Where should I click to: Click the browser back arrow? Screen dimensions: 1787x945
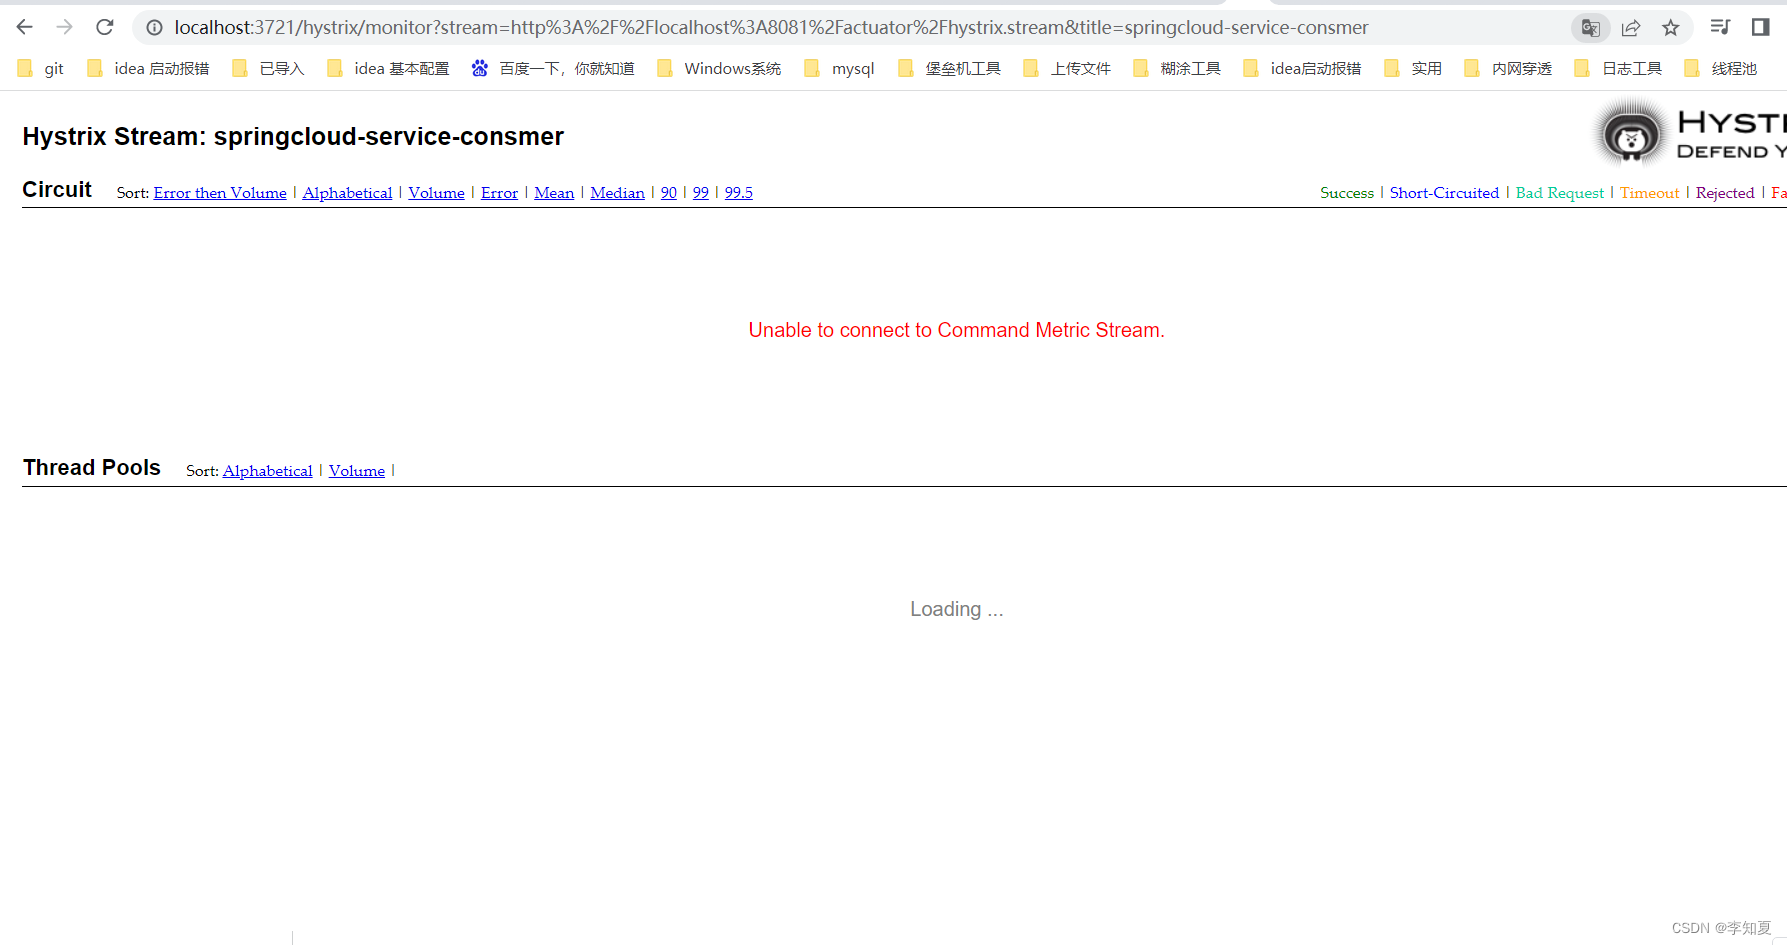[x=25, y=27]
